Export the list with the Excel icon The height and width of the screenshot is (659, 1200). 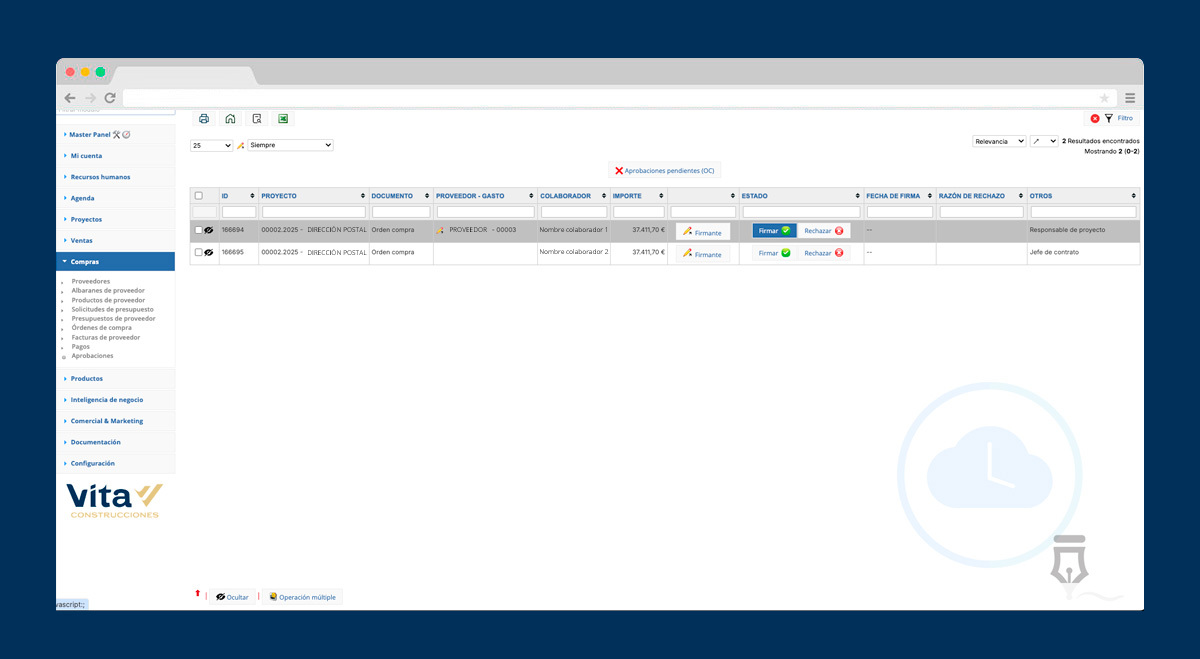pyautogui.click(x=283, y=119)
